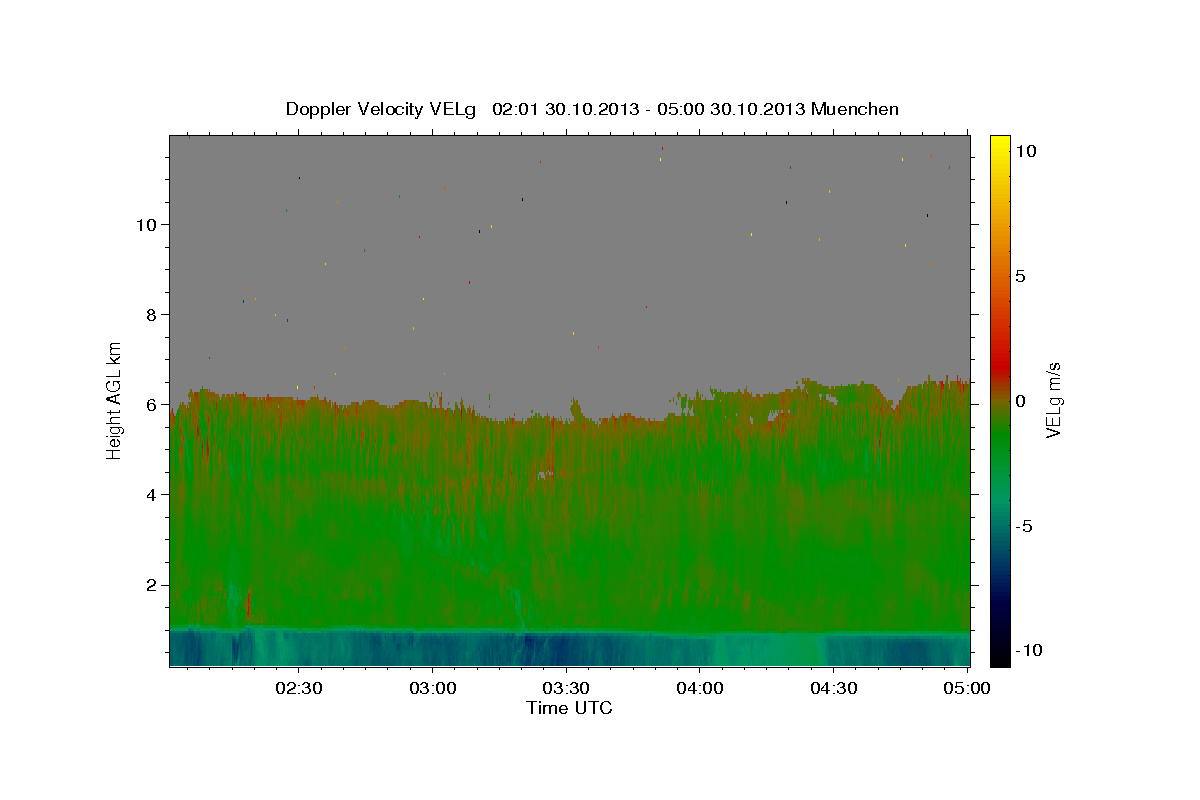Click the gray no-data region above 8 km

[569, 225]
